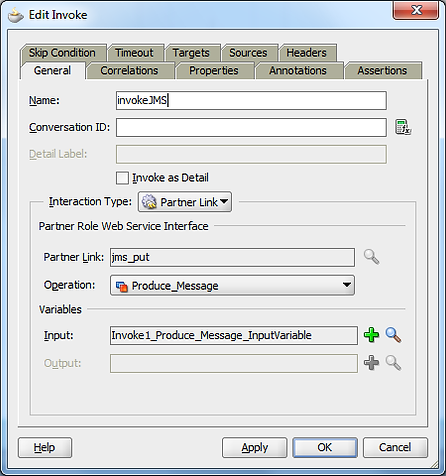Viewport: 446px width, 476px height.
Task: Click into the Conversation ID field
Action: [251, 127]
